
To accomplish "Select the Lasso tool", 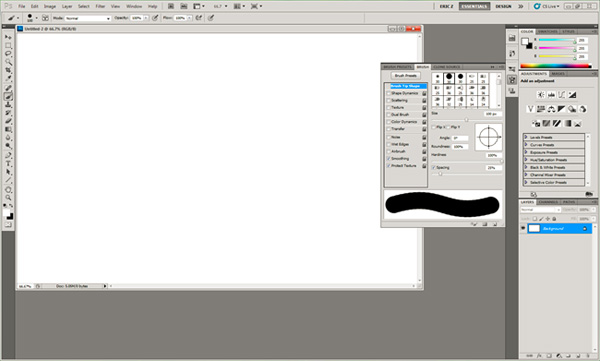I will pos(8,54).
